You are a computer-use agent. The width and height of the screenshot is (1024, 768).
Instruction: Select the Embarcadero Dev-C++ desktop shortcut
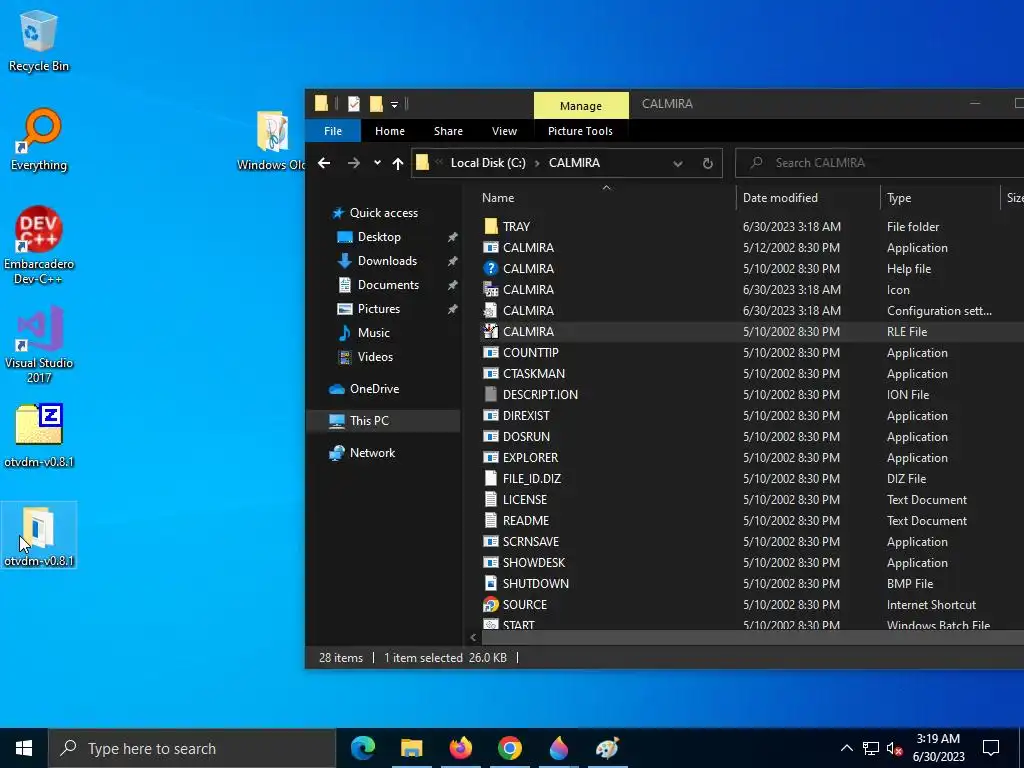click(x=39, y=245)
